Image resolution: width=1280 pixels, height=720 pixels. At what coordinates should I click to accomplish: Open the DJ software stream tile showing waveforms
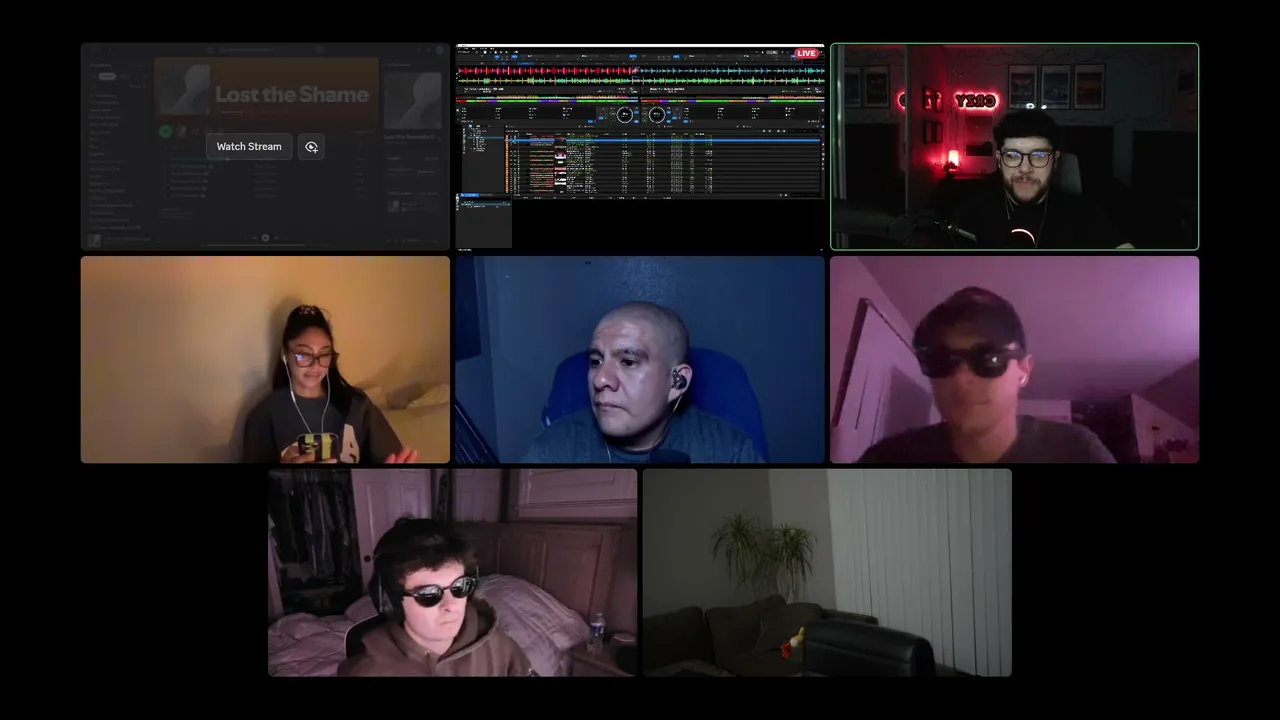pyautogui.click(x=640, y=146)
